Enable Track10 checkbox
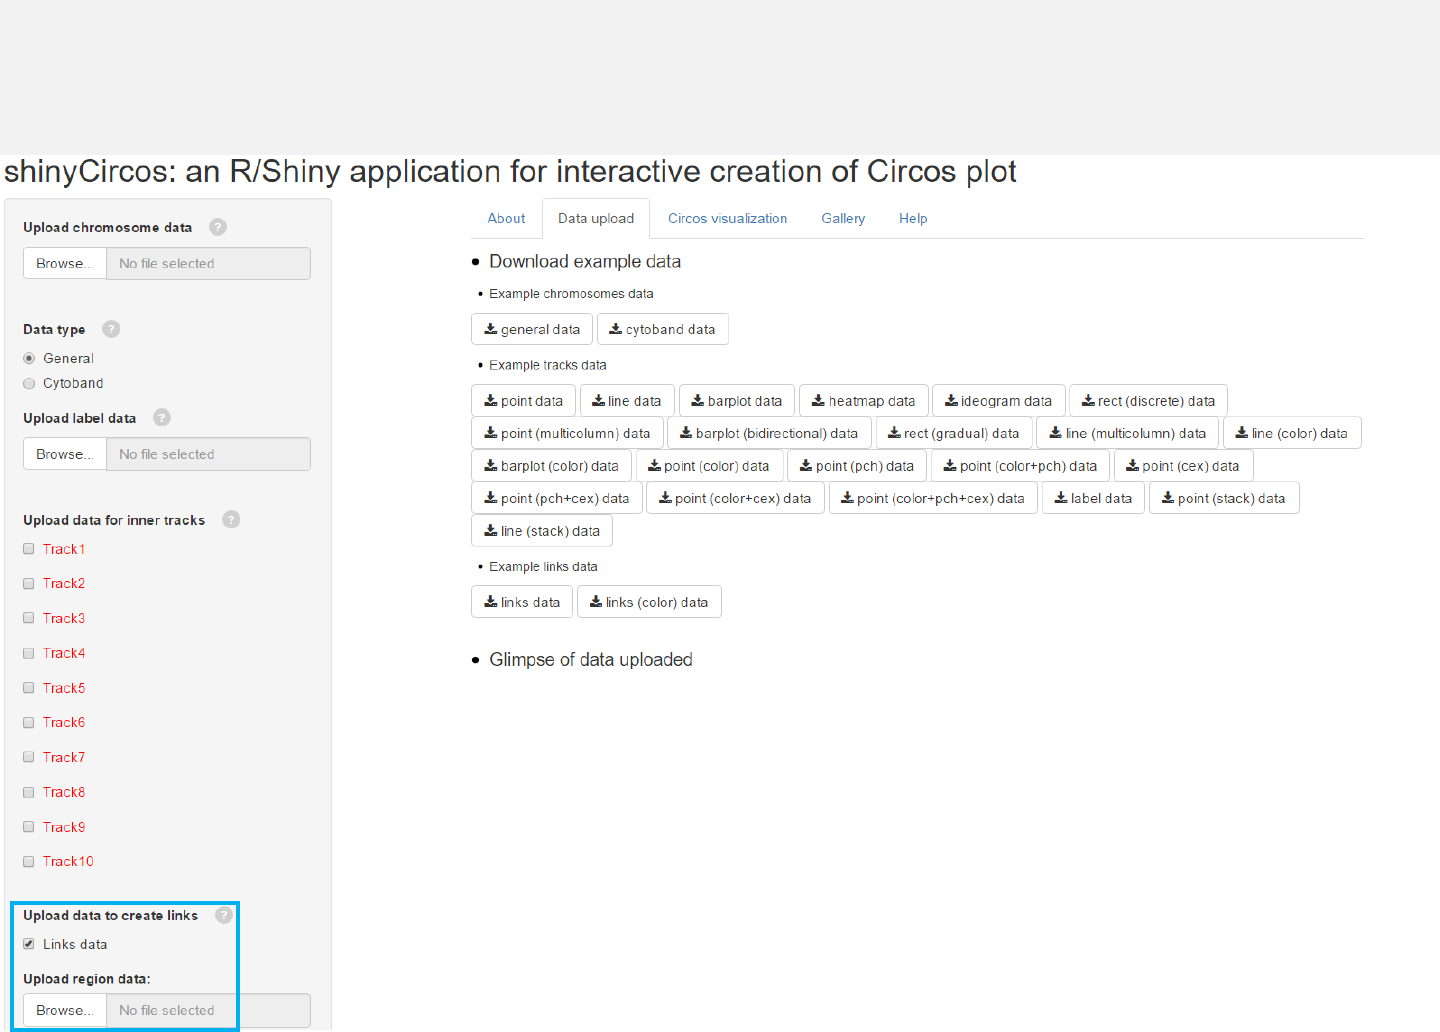 tap(29, 861)
